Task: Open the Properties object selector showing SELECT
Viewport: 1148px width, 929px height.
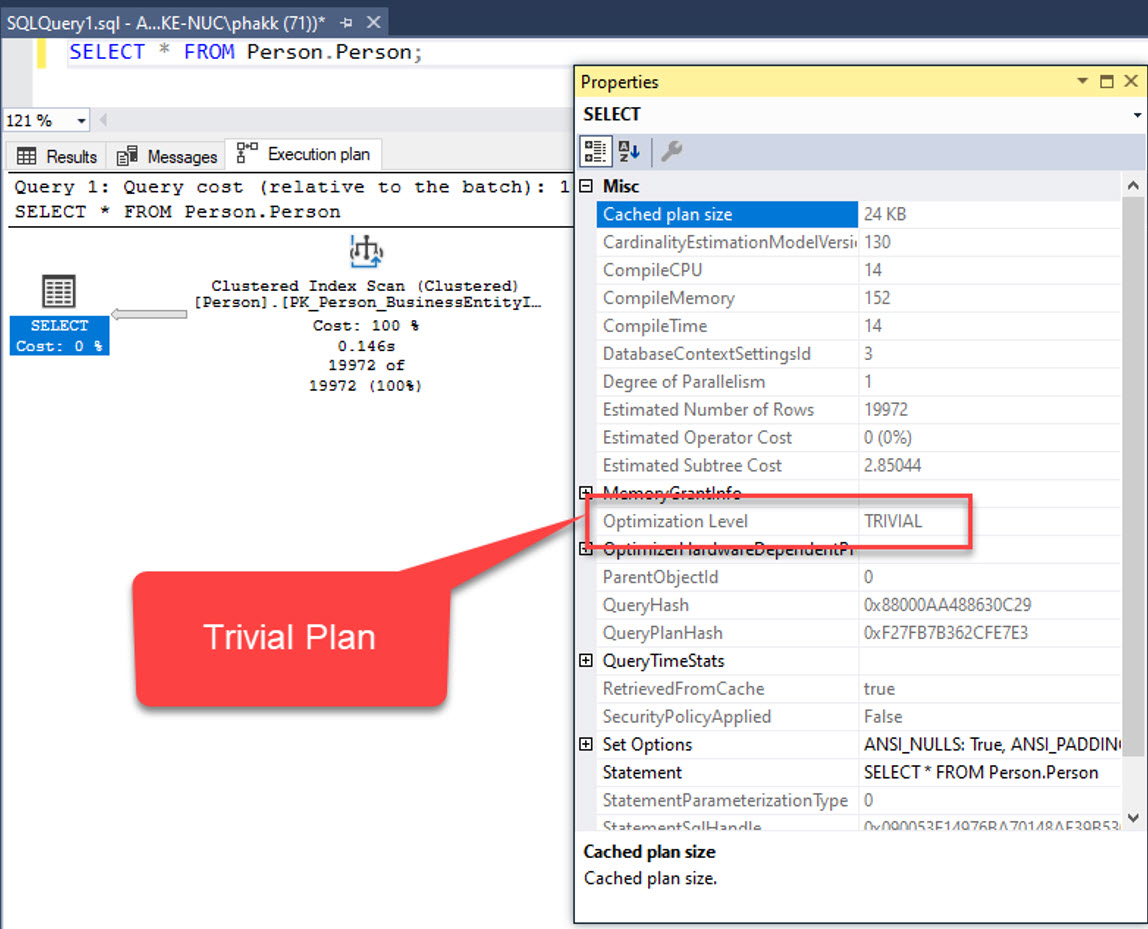Action: pyautogui.click(x=1135, y=114)
